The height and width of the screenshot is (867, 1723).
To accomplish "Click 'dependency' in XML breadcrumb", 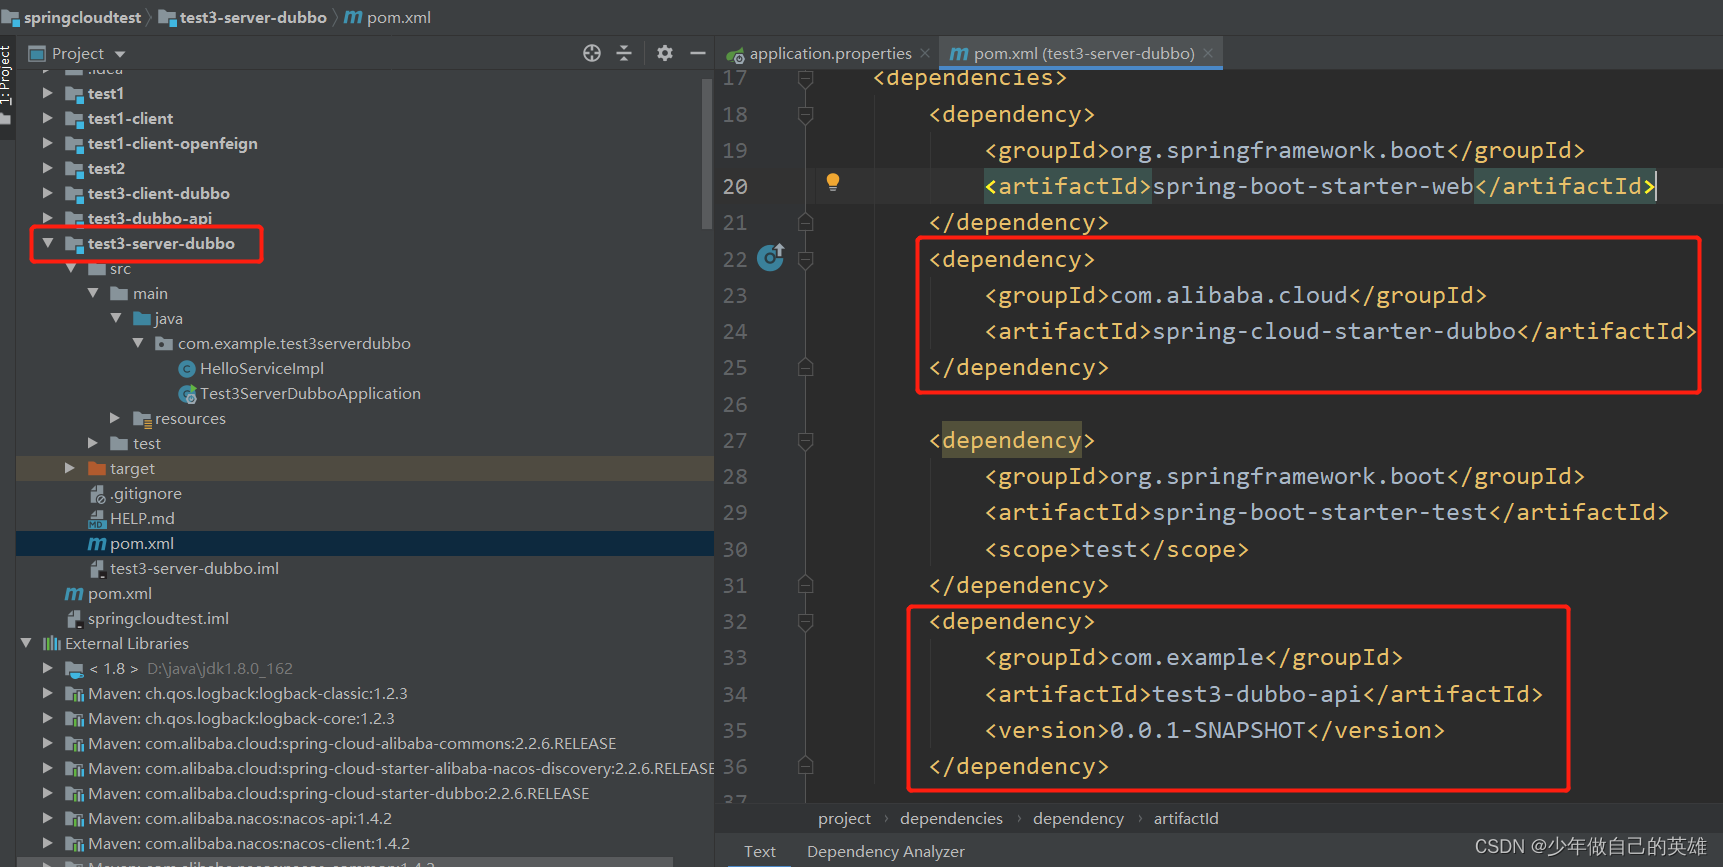I will pos(1078,818).
